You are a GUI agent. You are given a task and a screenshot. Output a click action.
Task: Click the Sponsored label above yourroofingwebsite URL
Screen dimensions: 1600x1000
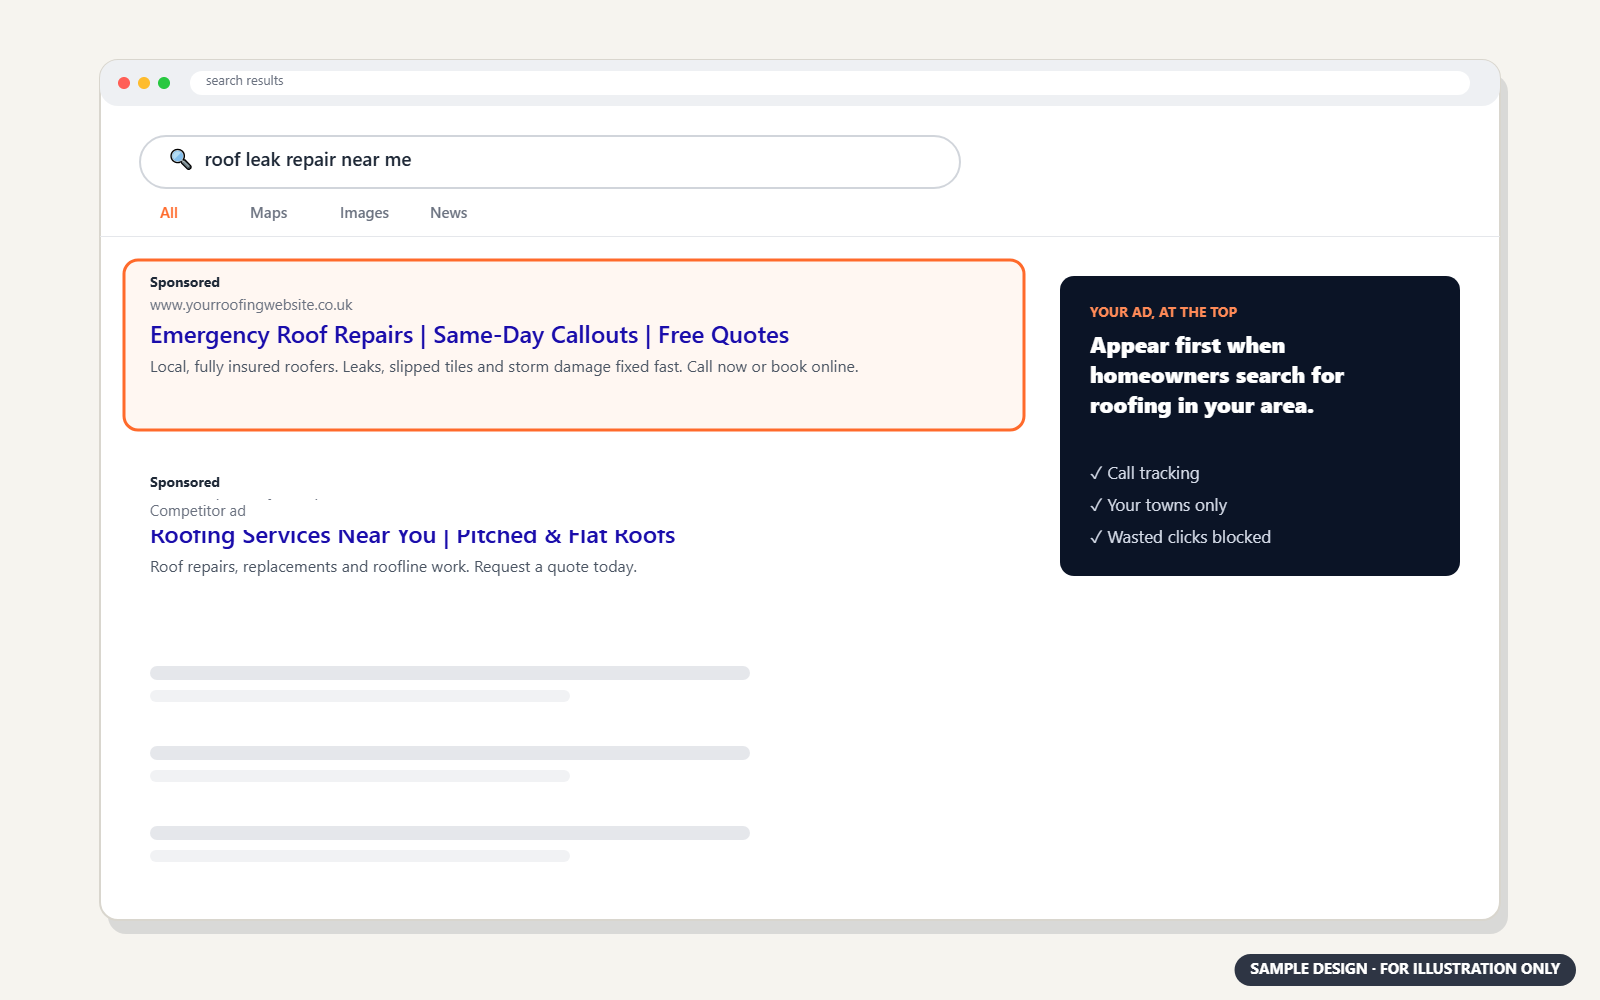point(185,282)
